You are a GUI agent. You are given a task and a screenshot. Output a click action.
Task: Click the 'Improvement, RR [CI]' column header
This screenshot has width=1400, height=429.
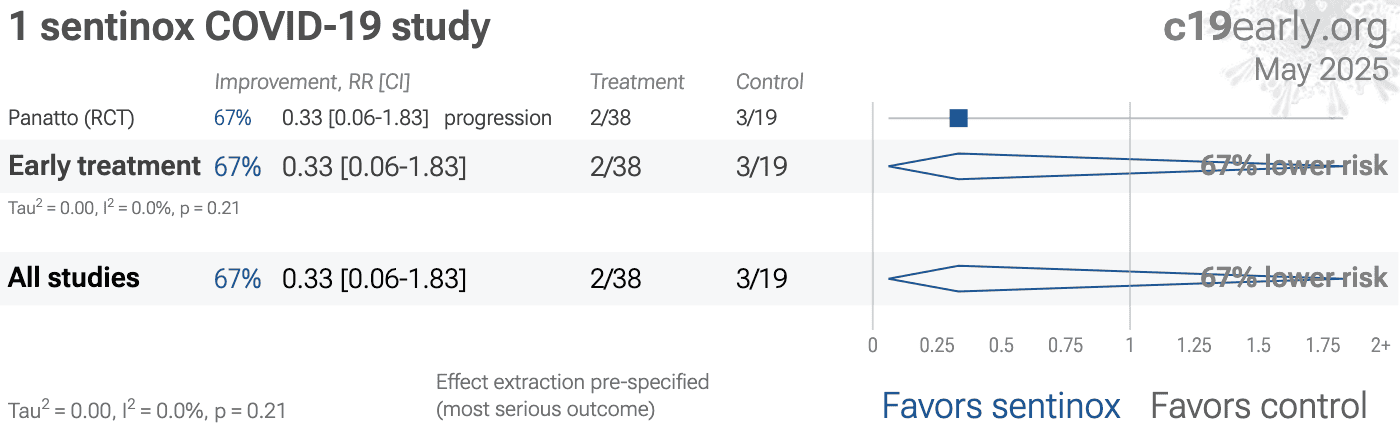pos(312,82)
